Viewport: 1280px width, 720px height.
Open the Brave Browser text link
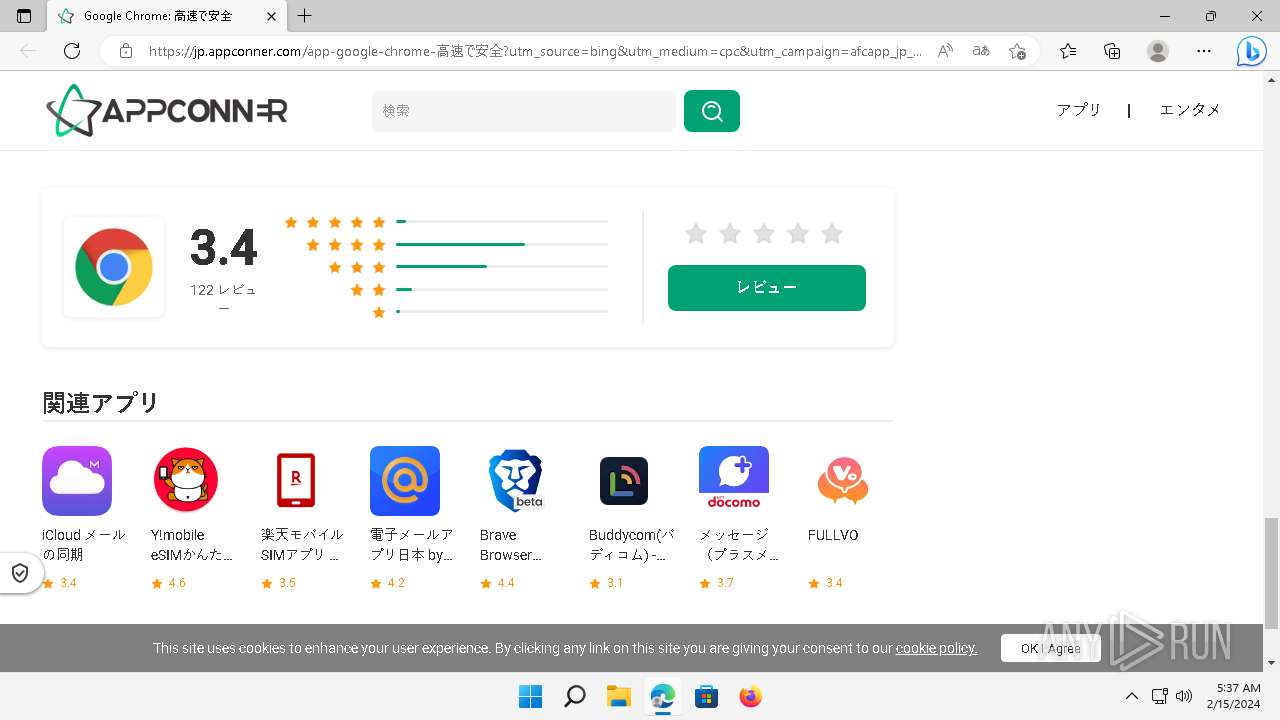(x=511, y=545)
